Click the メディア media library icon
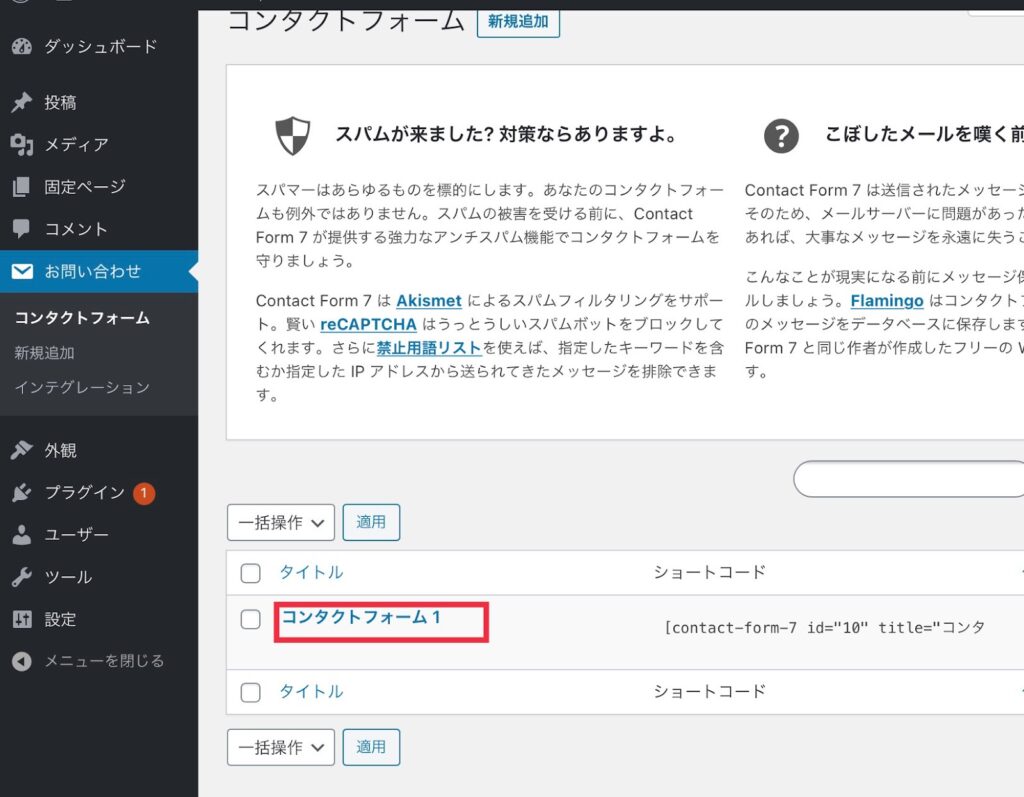Image resolution: width=1024 pixels, height=797 pixels. (x=21, y=145)
